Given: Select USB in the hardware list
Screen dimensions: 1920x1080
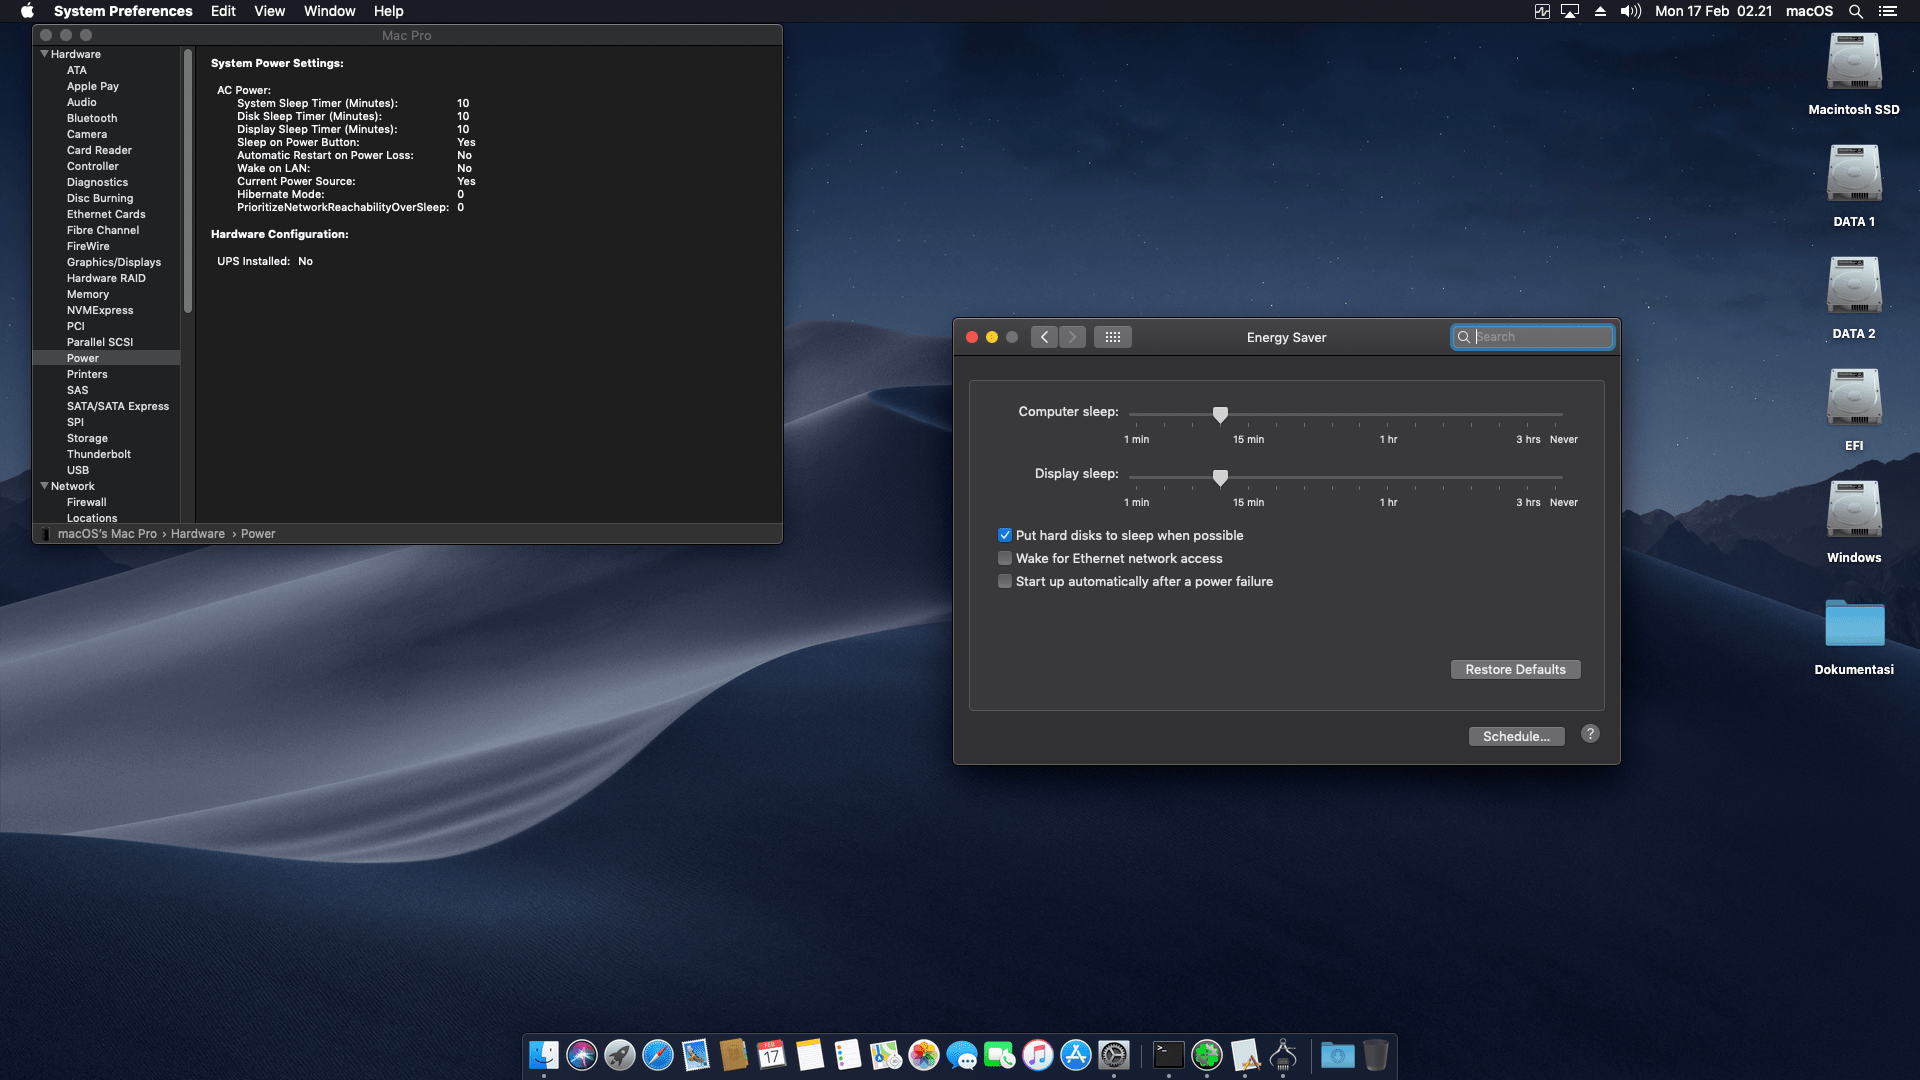Looking at the screenshot, I should tap(78, 470).
